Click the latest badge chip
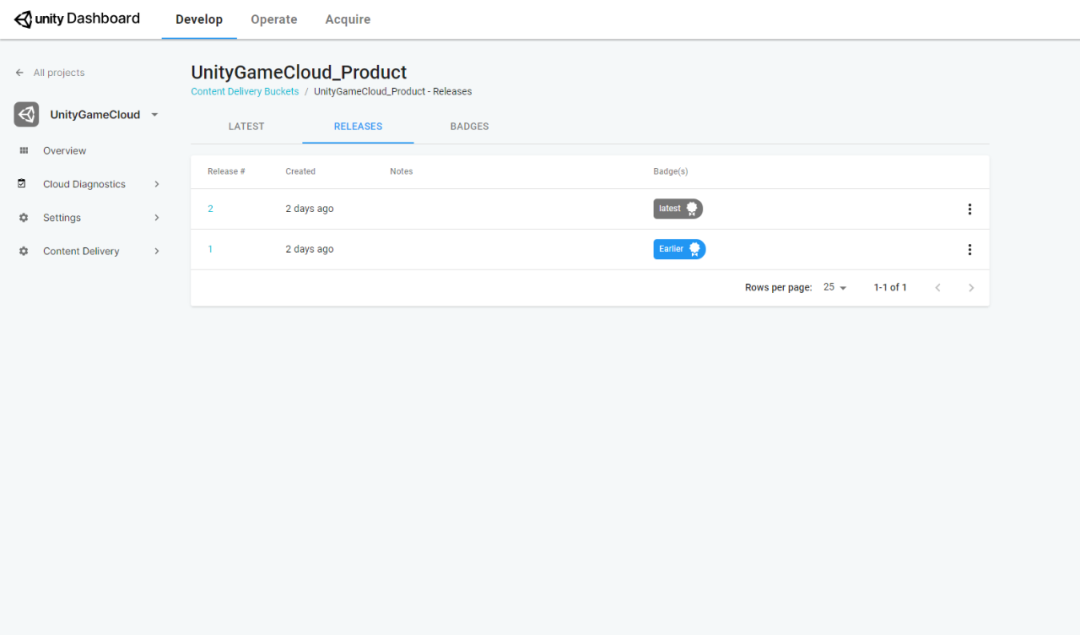 [678, 209]
